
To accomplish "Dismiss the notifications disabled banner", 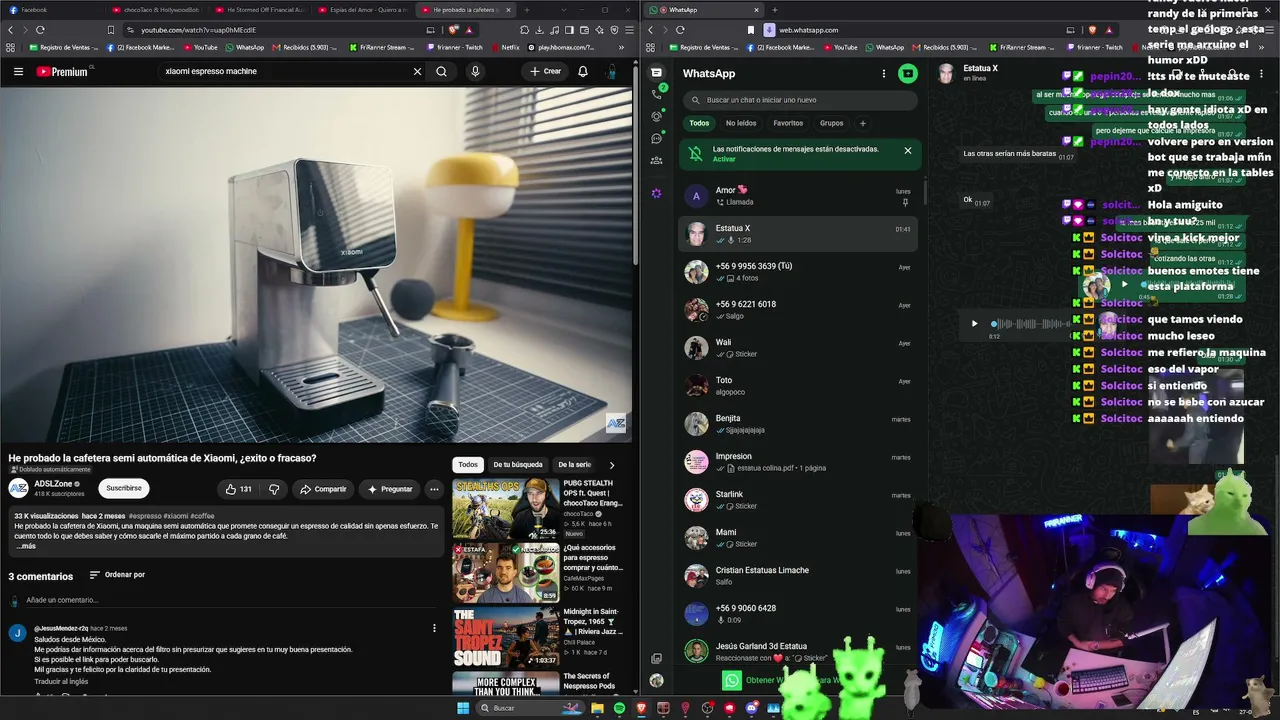I will (x=908, y=150).
